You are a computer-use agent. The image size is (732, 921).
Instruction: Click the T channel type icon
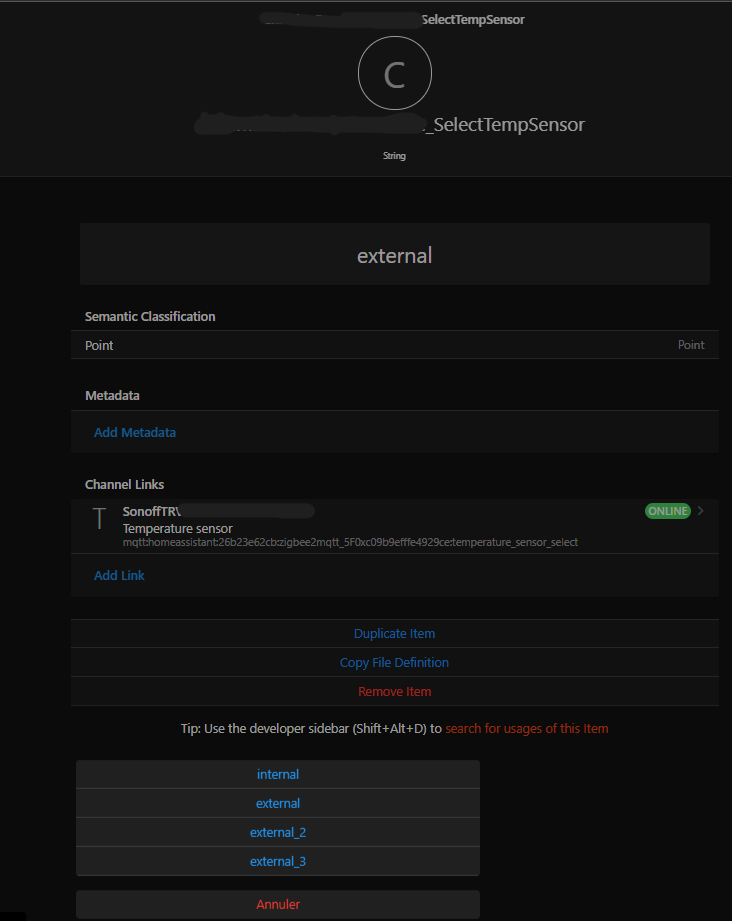pyautogui.click(x=98, y=518)
